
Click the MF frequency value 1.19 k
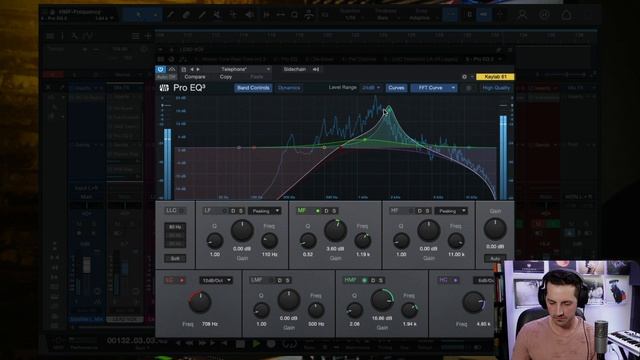click(363, 254)
